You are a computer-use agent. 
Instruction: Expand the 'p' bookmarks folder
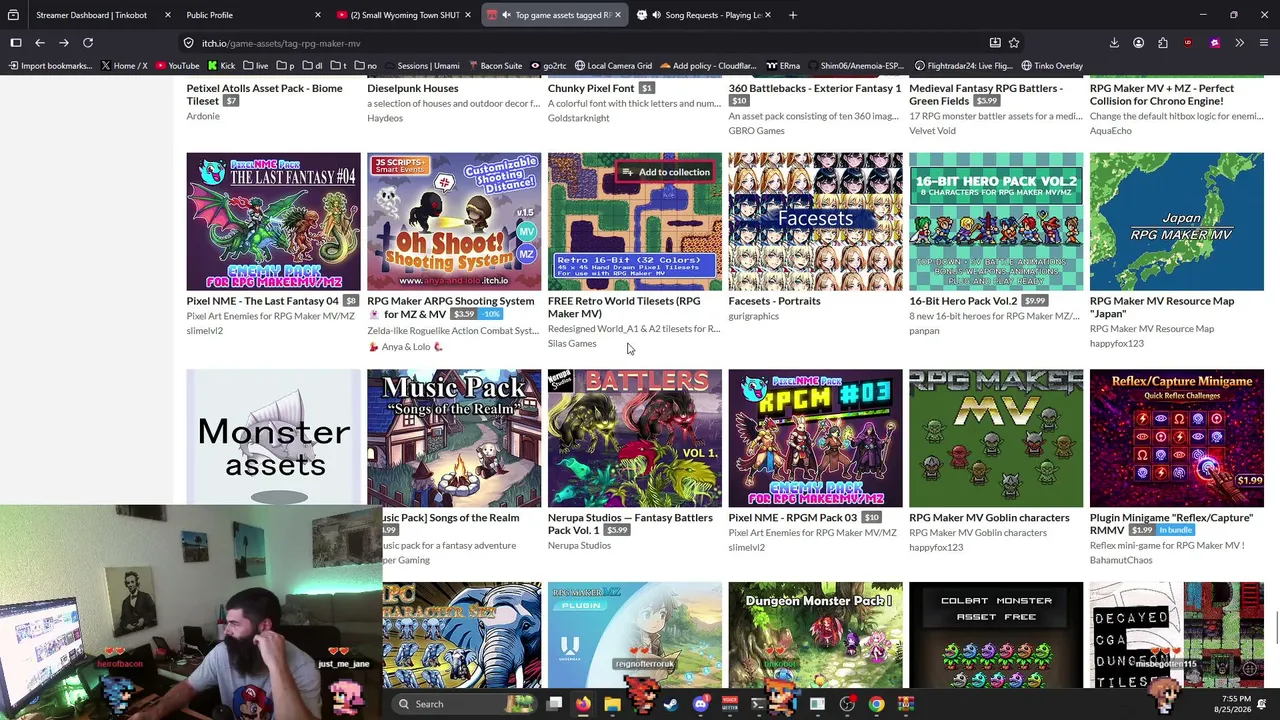coord(285,66)
